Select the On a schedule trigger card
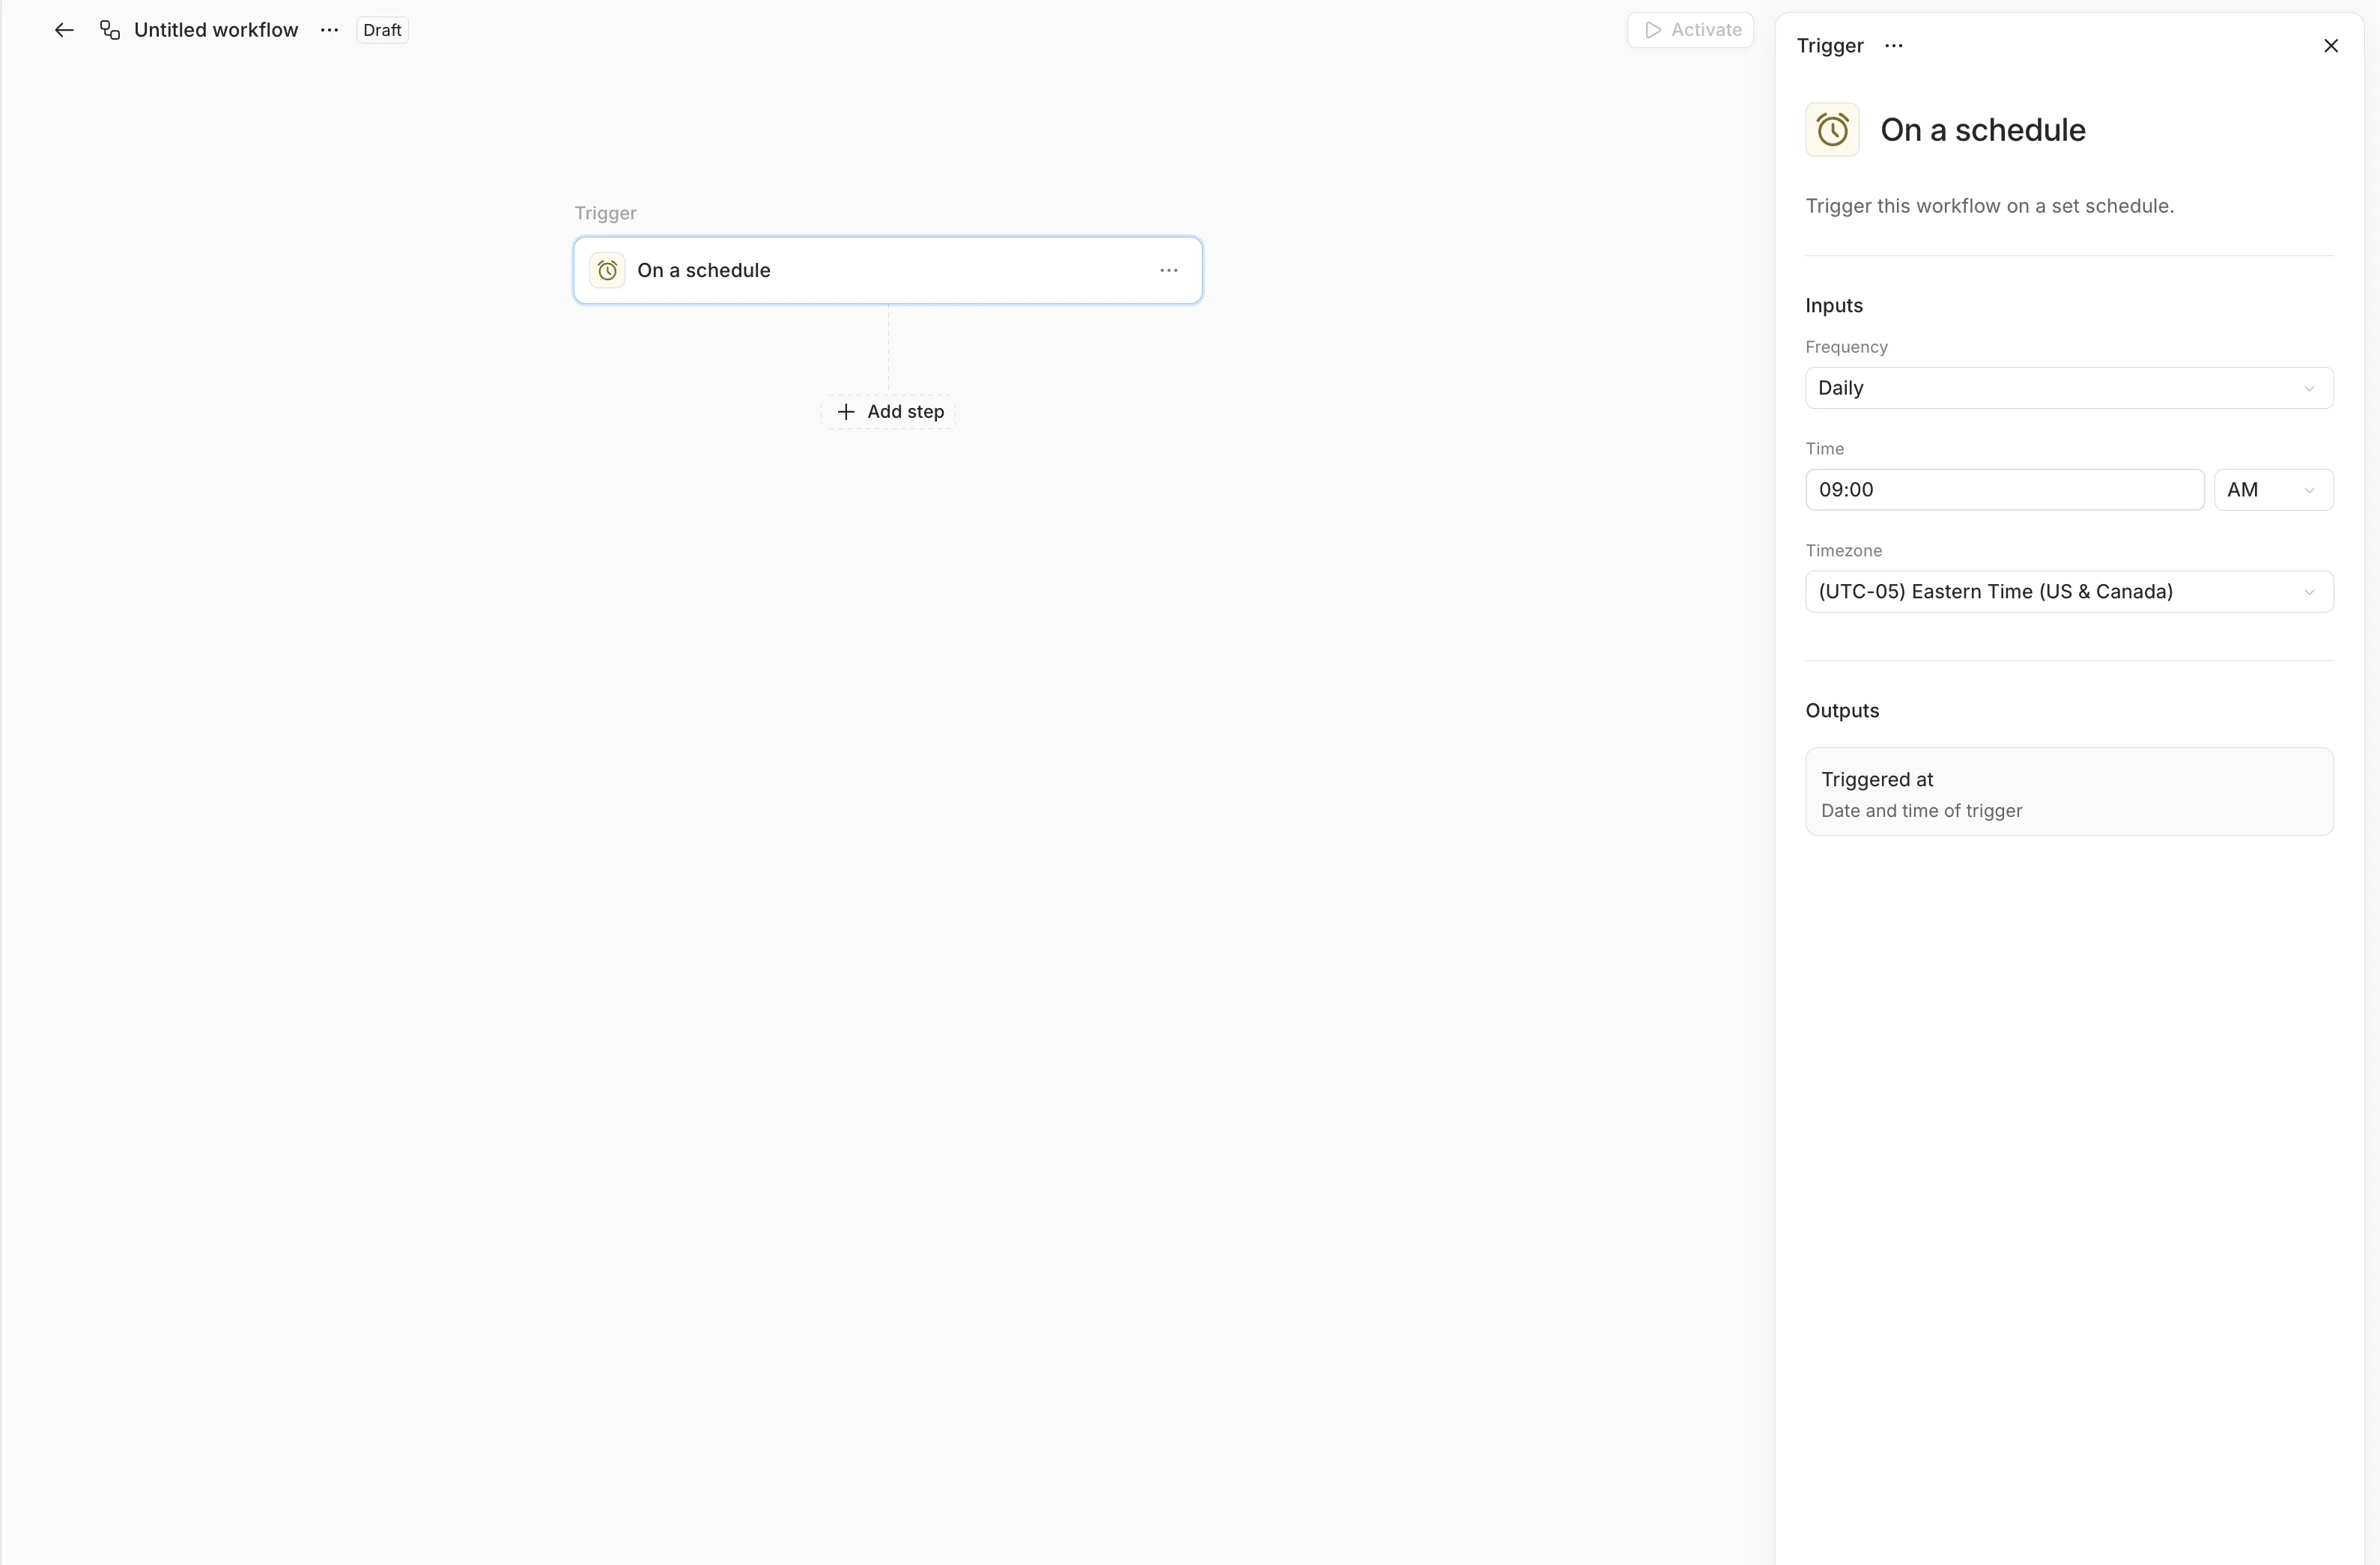Viewport: 2380px width, 1565px height. tap(886, 271)
